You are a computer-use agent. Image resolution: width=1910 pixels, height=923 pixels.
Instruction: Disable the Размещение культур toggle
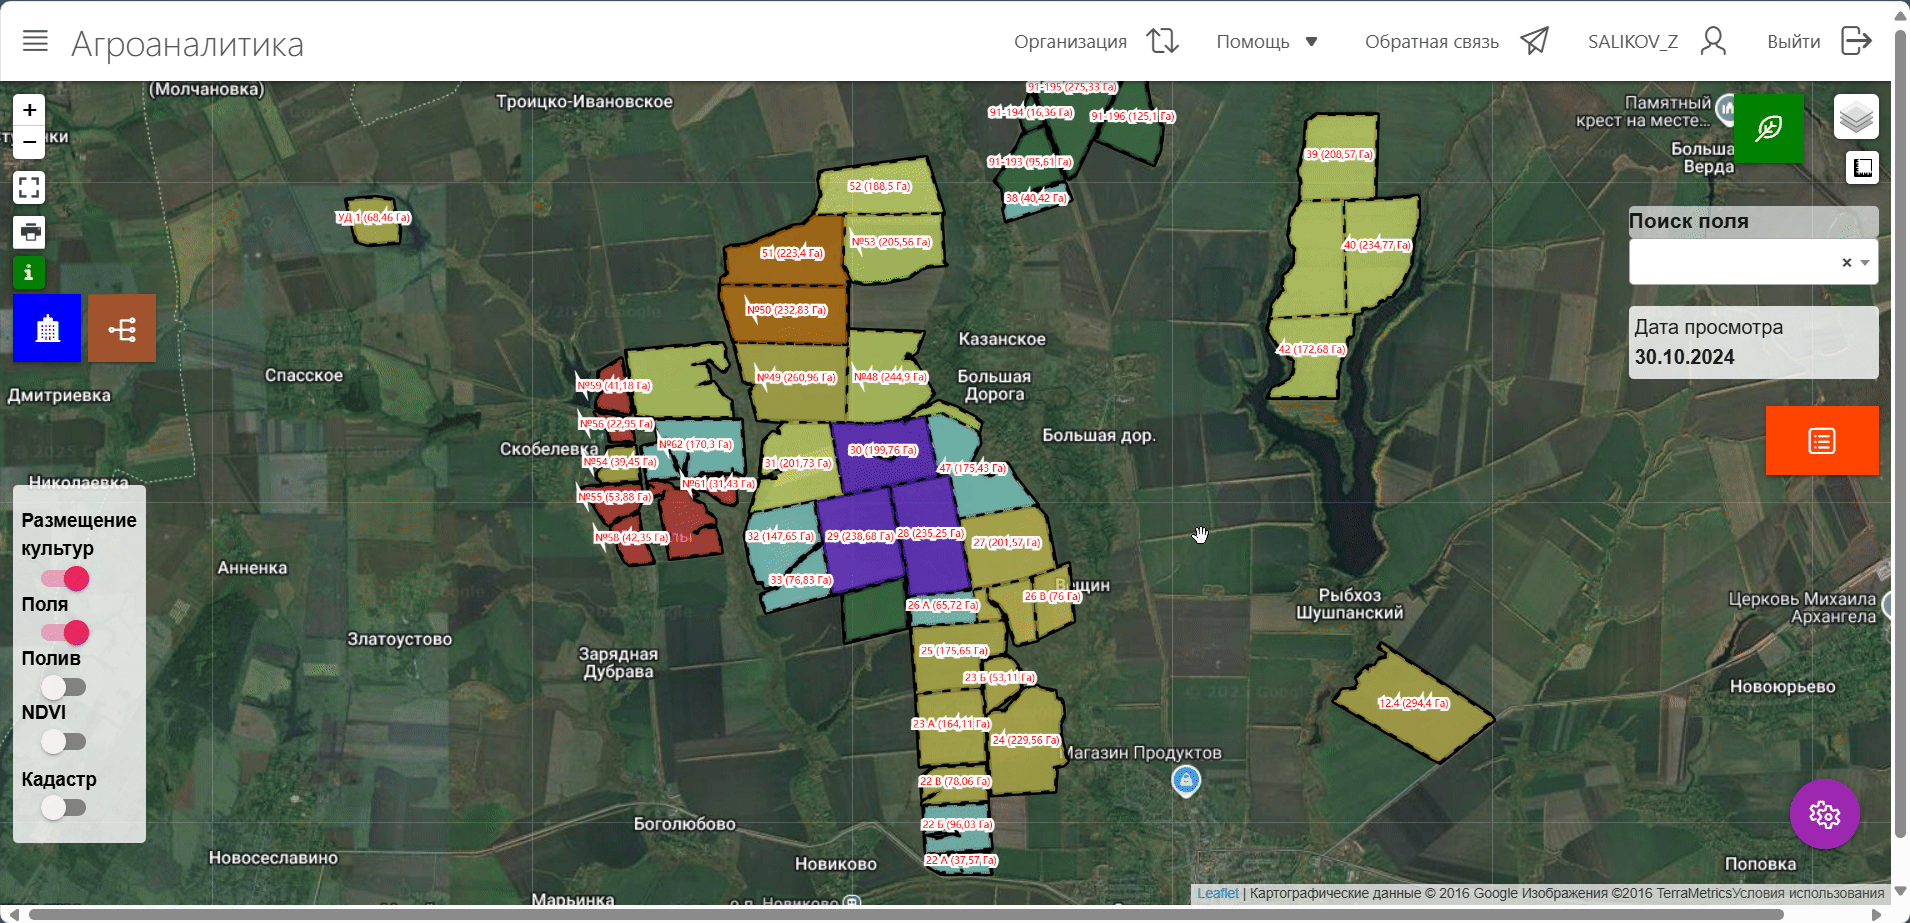click(x=65, y=579)
